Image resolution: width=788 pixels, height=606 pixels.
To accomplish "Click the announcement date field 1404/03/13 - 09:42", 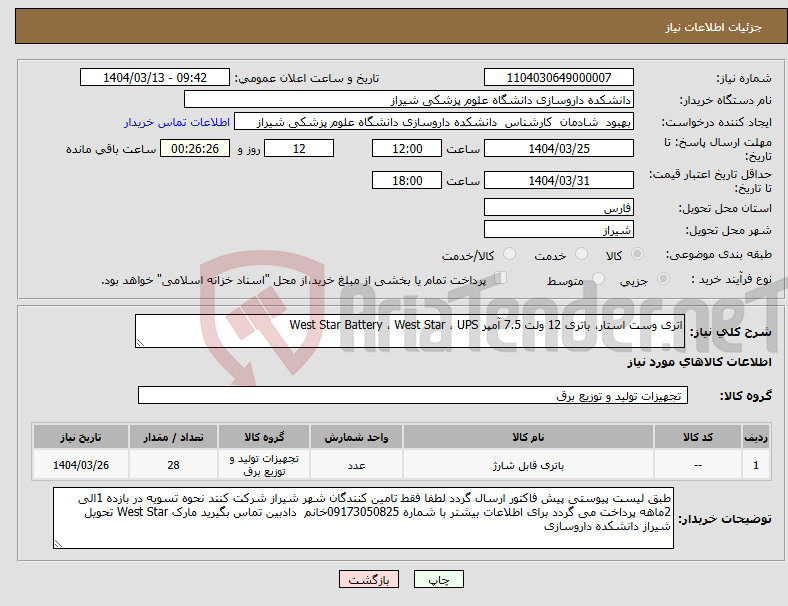I will 155,77.
